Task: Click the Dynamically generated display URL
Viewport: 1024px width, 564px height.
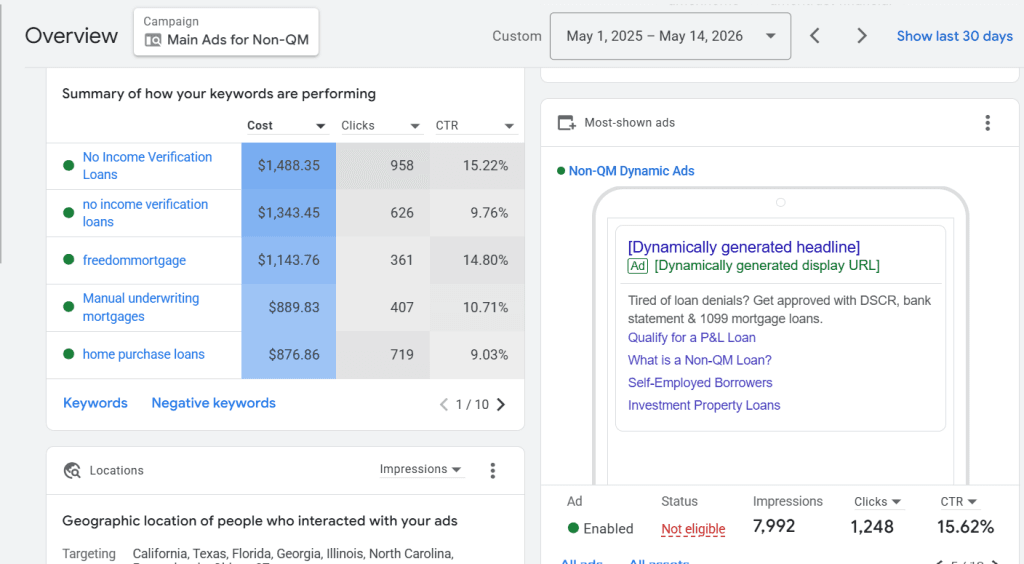Action: coord(767,266)
